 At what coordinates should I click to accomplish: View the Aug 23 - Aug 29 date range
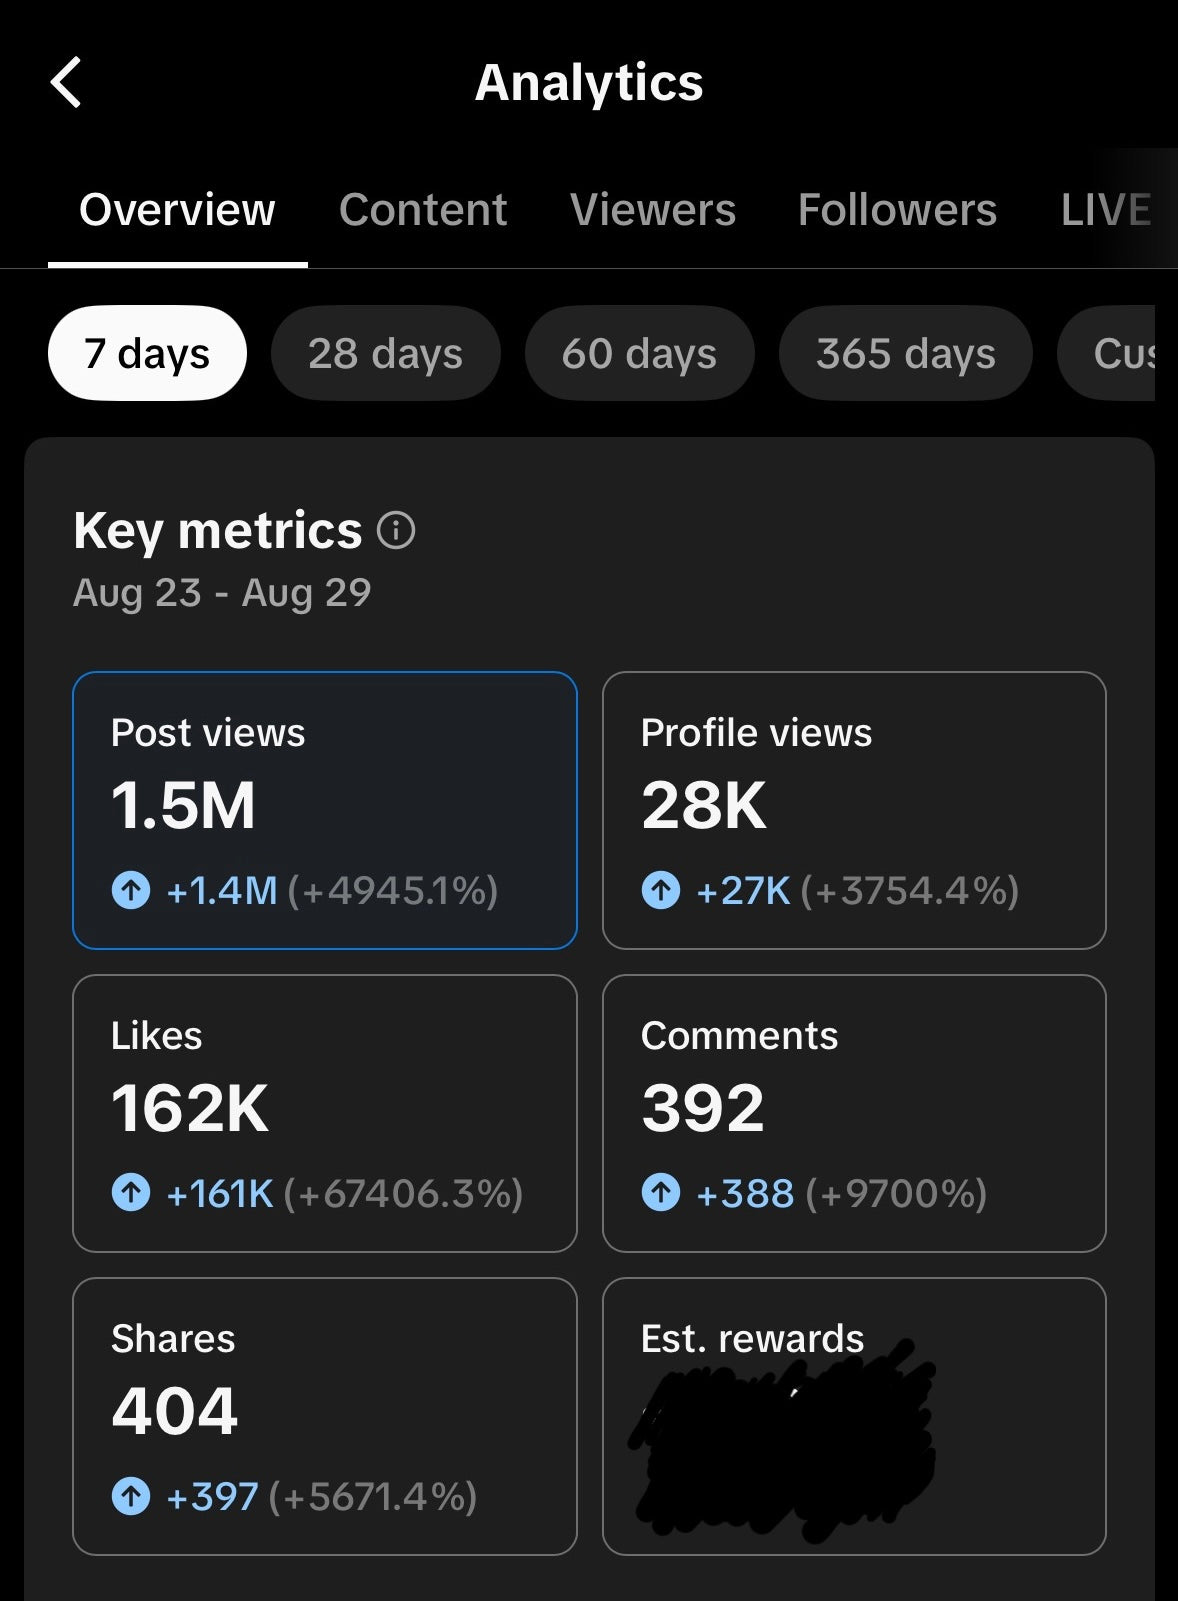[222, 592]
